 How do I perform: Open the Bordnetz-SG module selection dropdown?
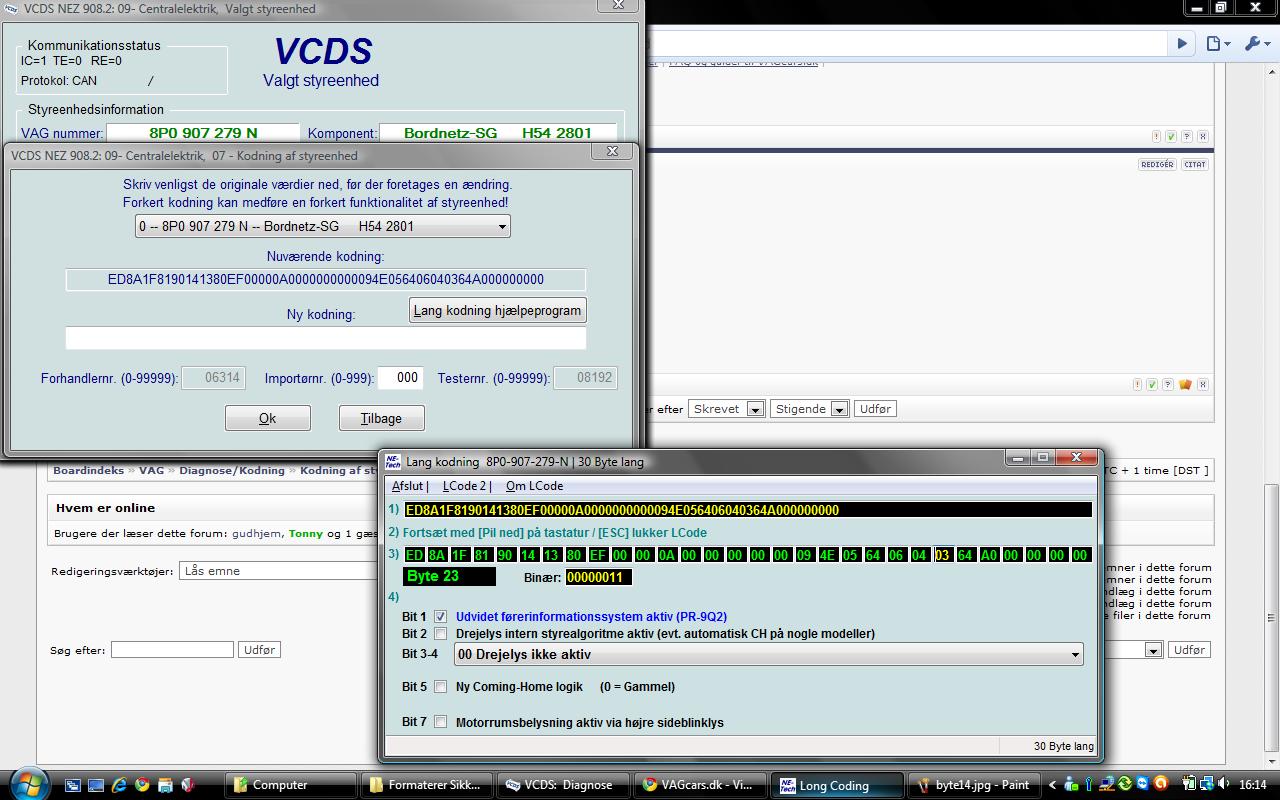[501, 227]
